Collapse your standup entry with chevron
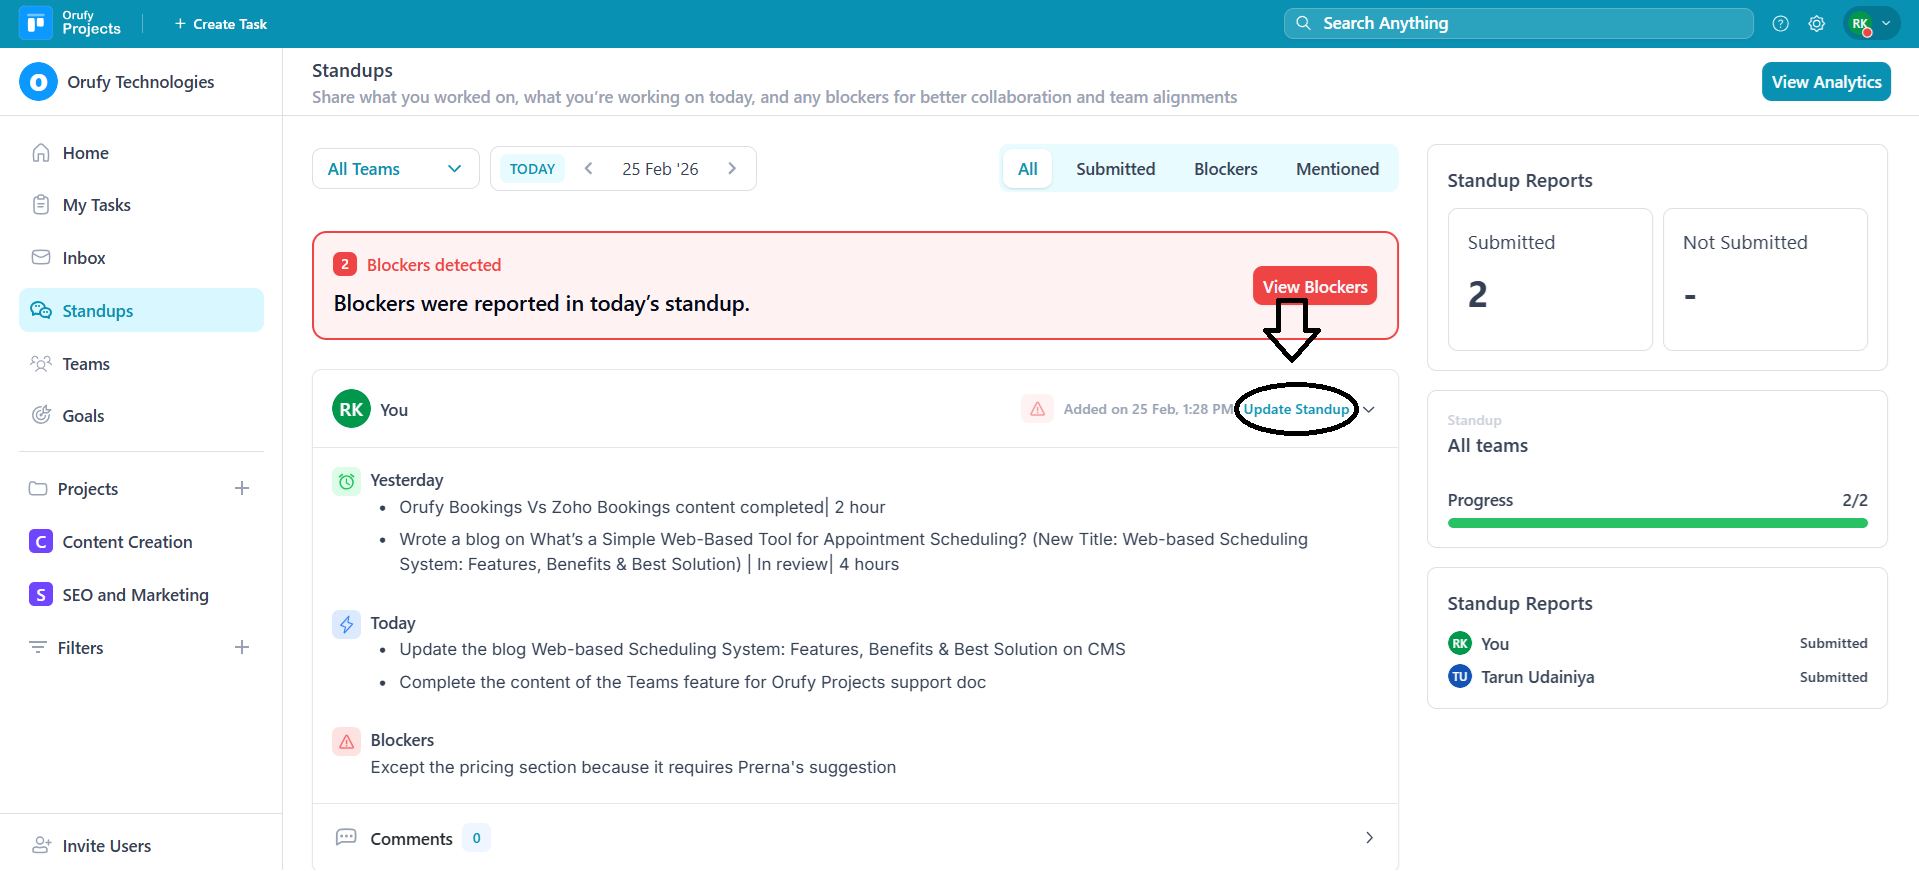Screen dimensions: 1919x871 [1369, 409]
